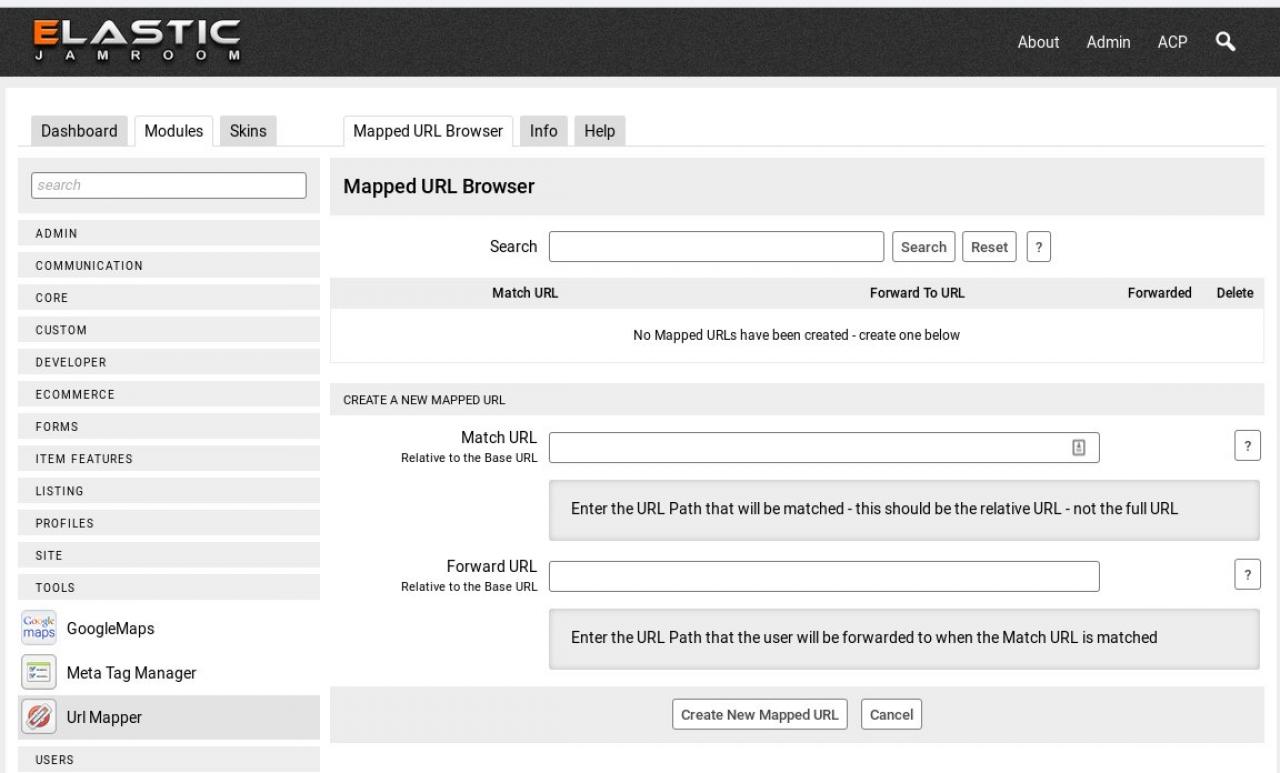This screenshot has height=773, width=1280.
Task: Show help for the Search field
Action: pos(1039,247)
